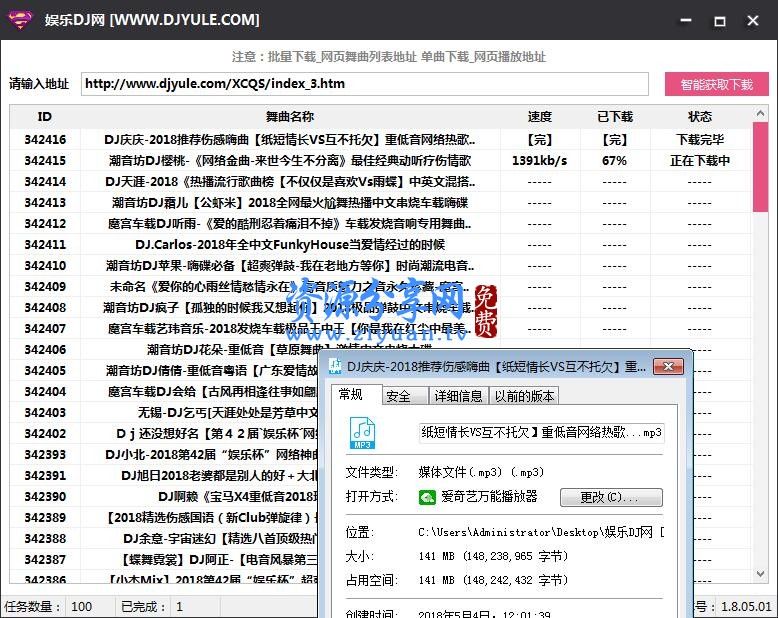778x618 pixels.
Task: Click the 正在下载中 status cell
Action: 700,161
